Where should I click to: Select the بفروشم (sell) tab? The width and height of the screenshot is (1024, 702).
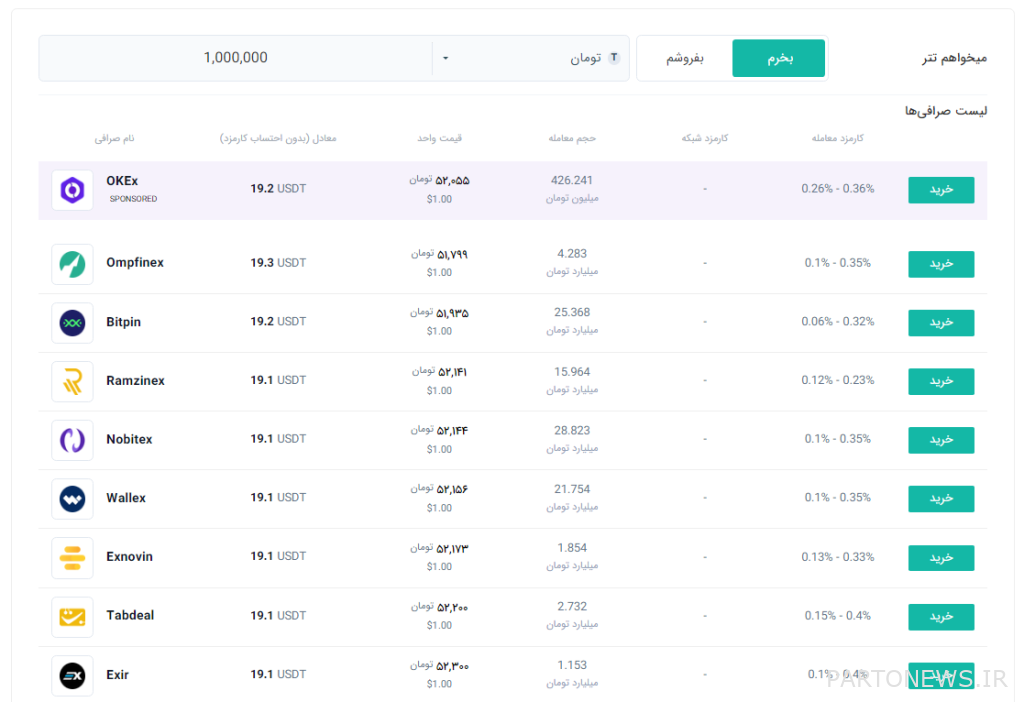[684, 58]
